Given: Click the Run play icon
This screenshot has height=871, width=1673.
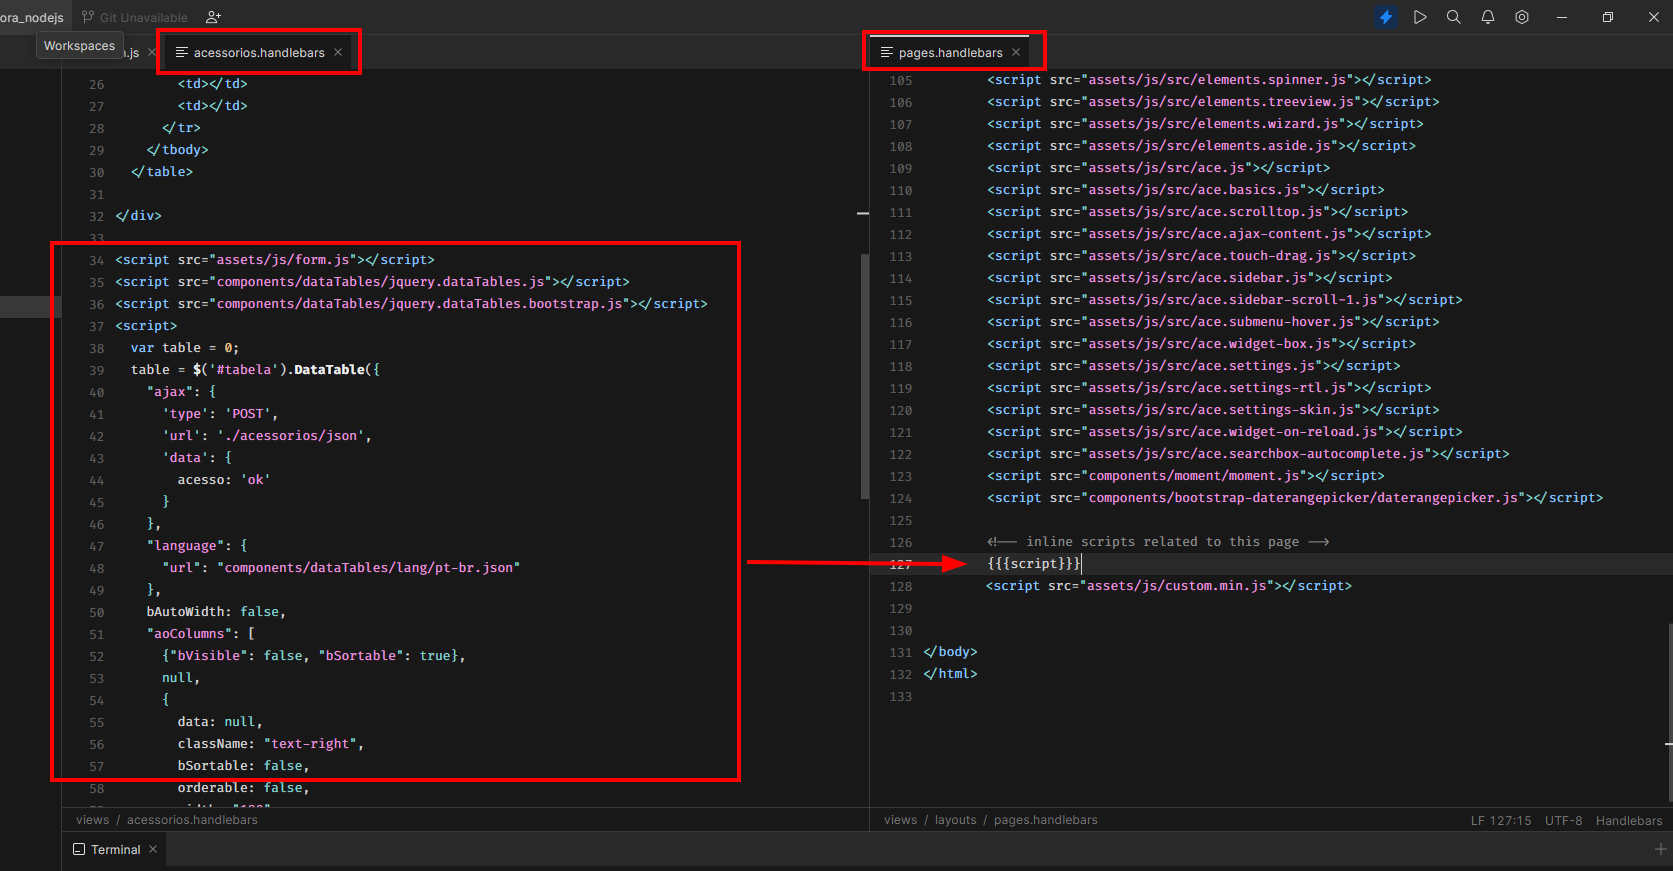Looking at the screenshot, I should click(1420, 17).
